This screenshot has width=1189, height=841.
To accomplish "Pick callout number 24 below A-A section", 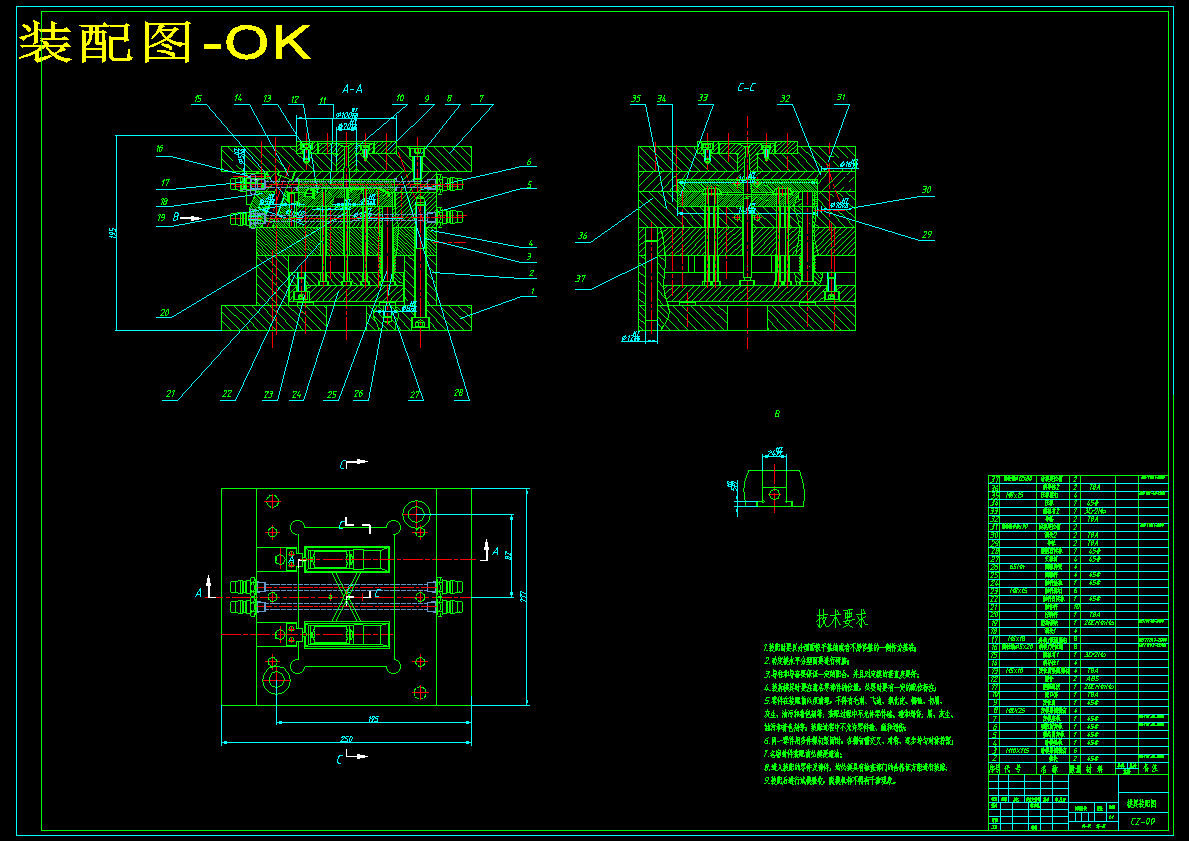I will tap(296, 394).
